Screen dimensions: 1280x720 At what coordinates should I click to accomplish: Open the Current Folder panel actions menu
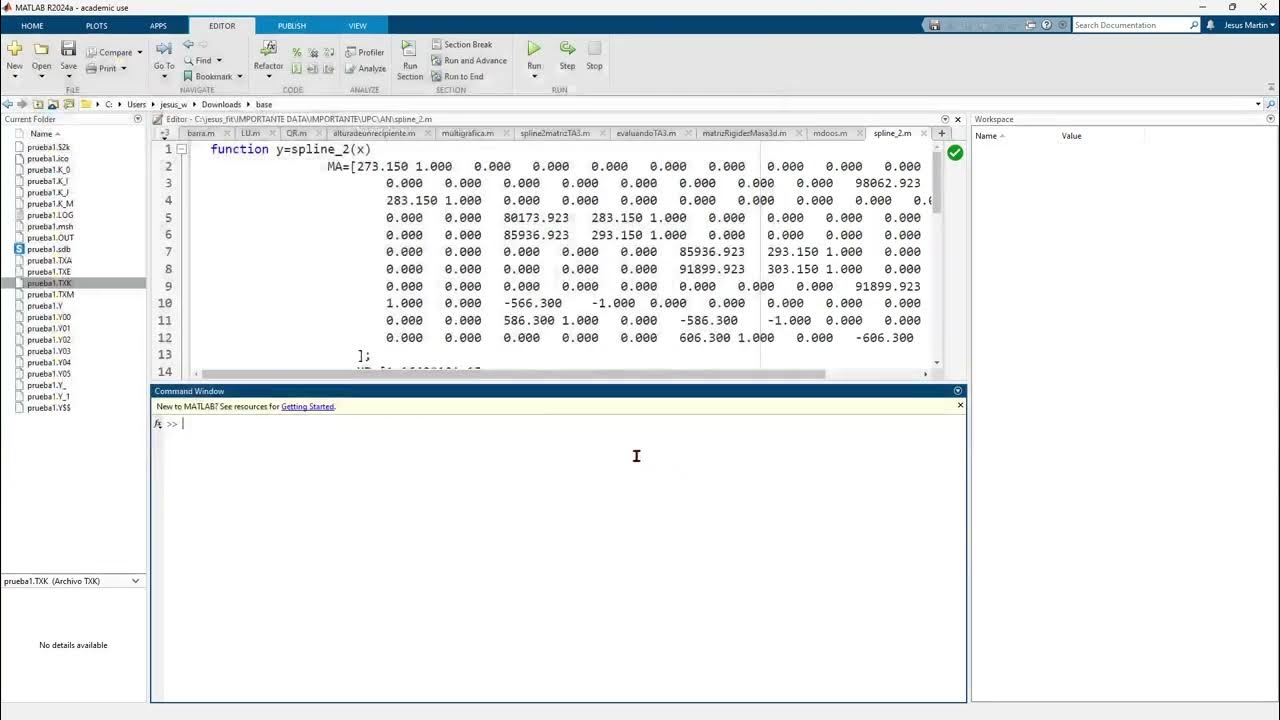[x=139, y=119]
